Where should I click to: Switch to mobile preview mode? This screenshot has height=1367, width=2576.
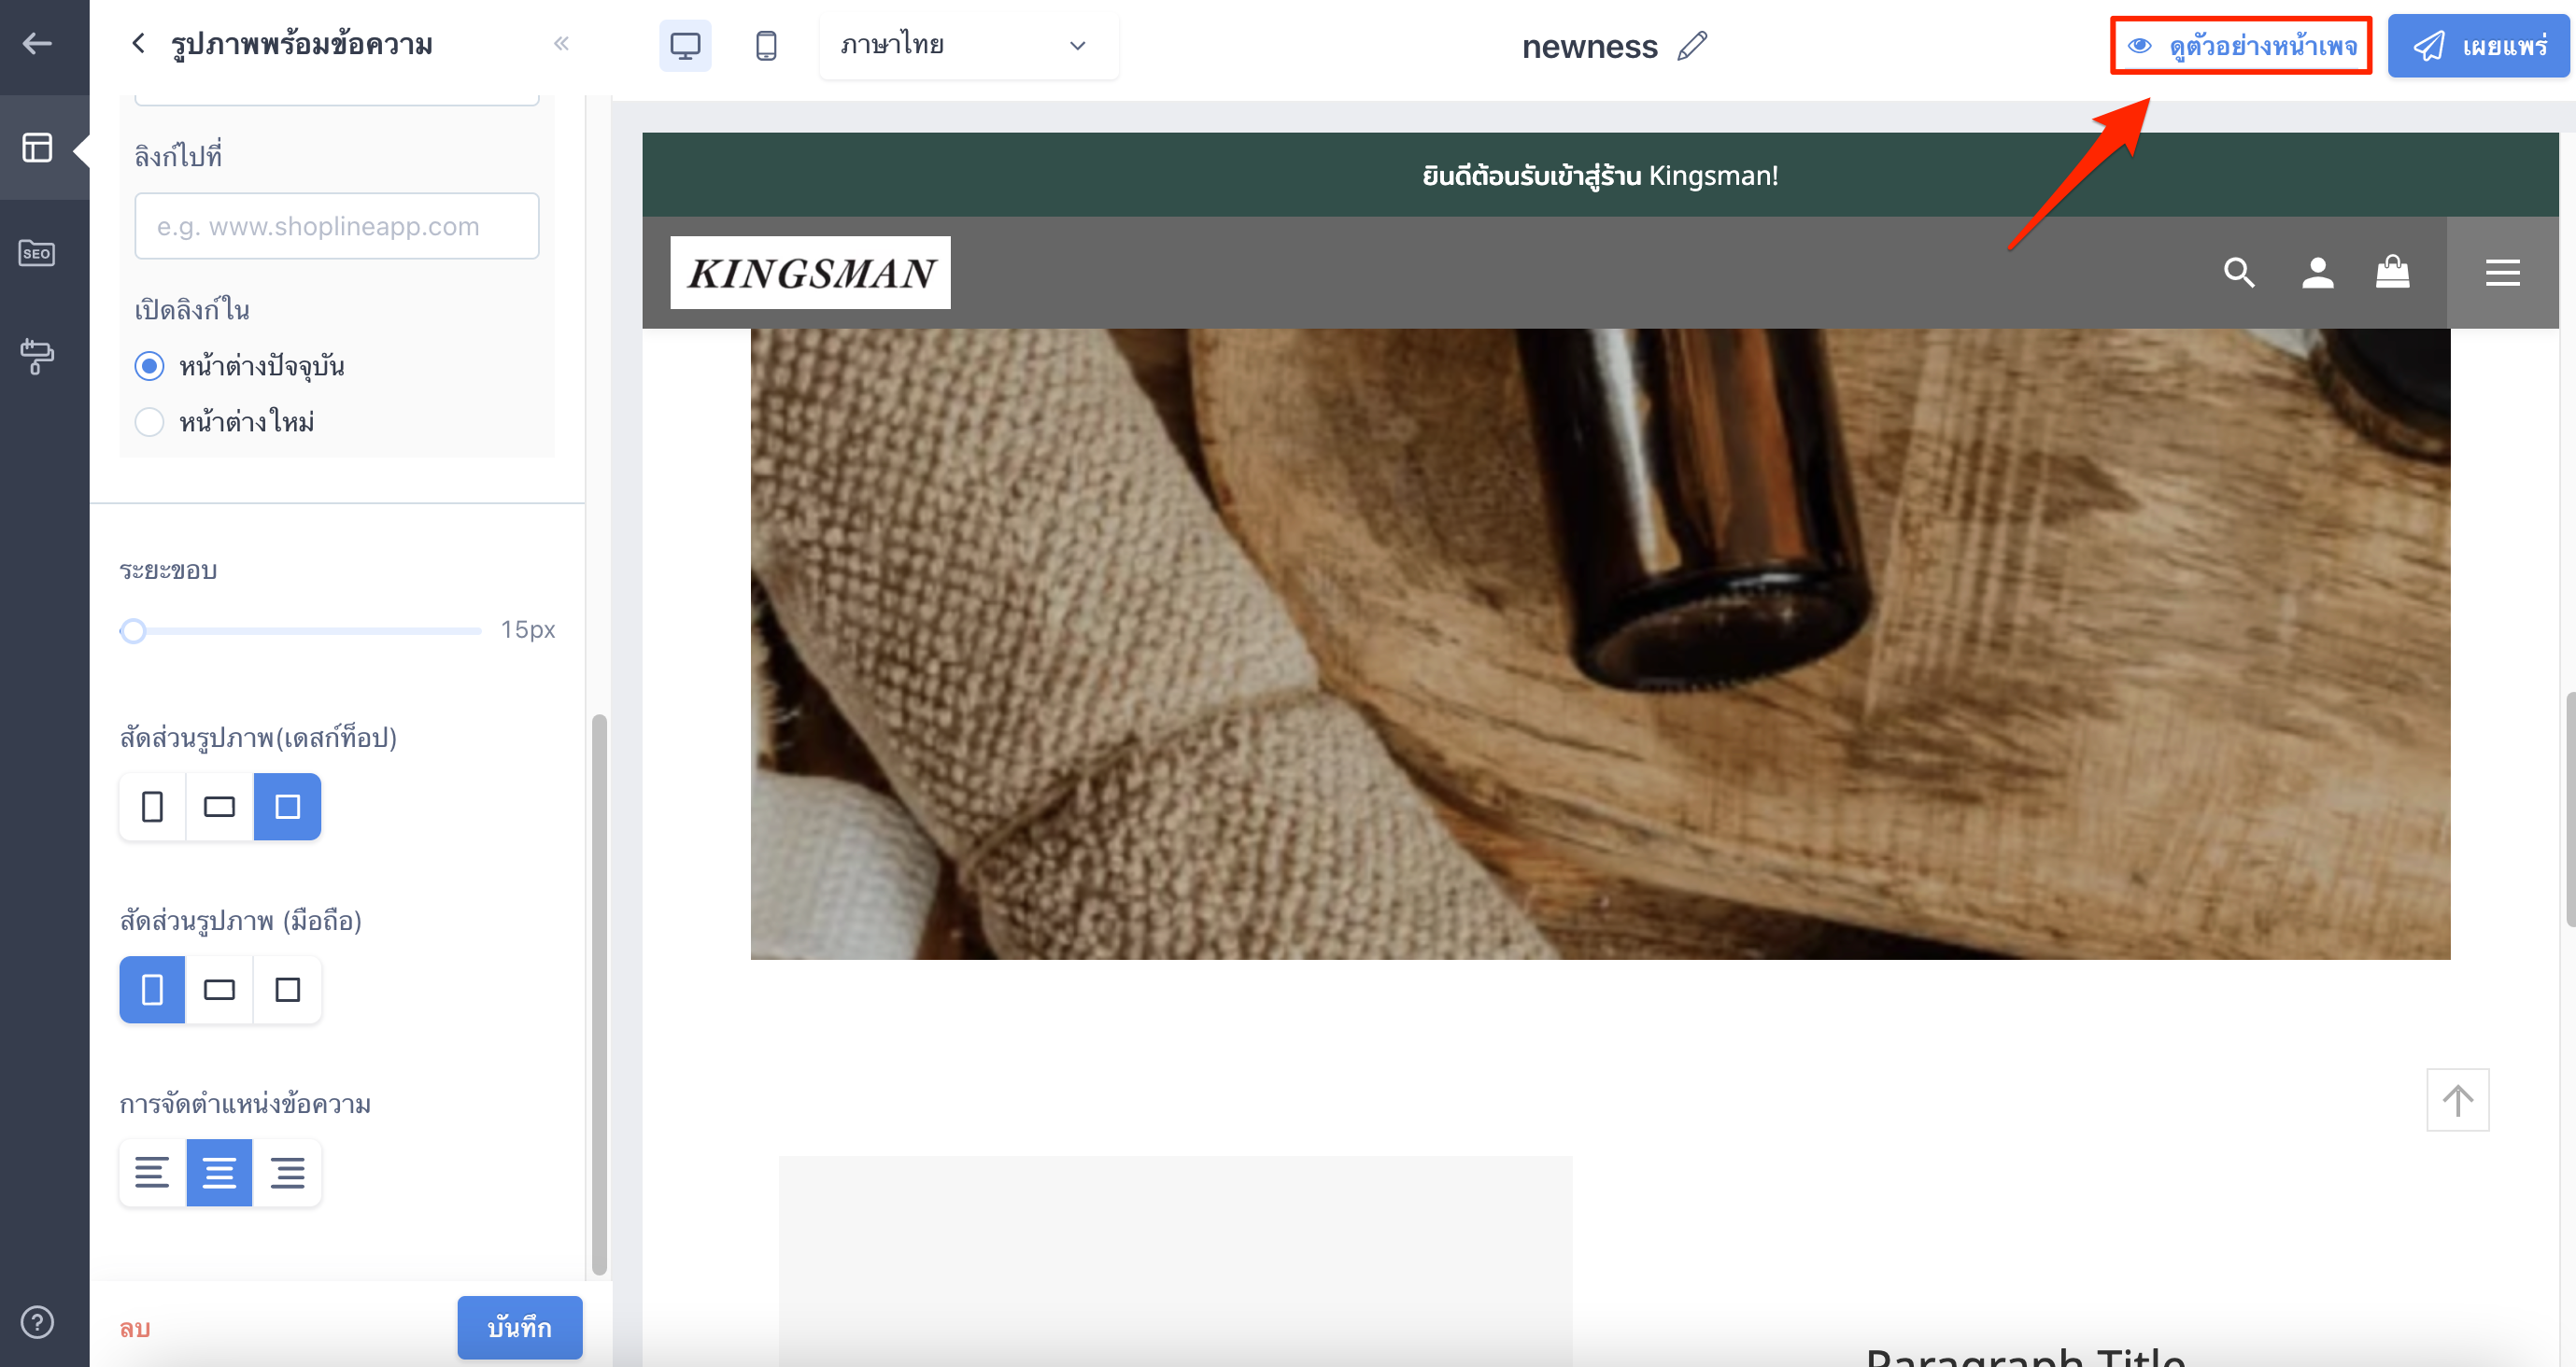click(x=766, y=45)
